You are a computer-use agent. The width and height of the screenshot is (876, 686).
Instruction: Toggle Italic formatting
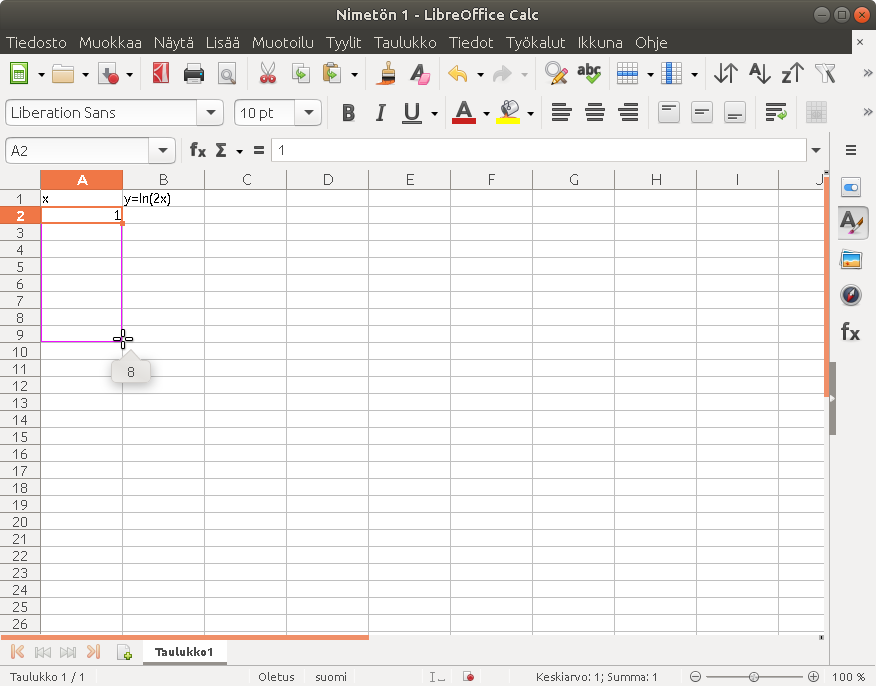click(380, 113)
